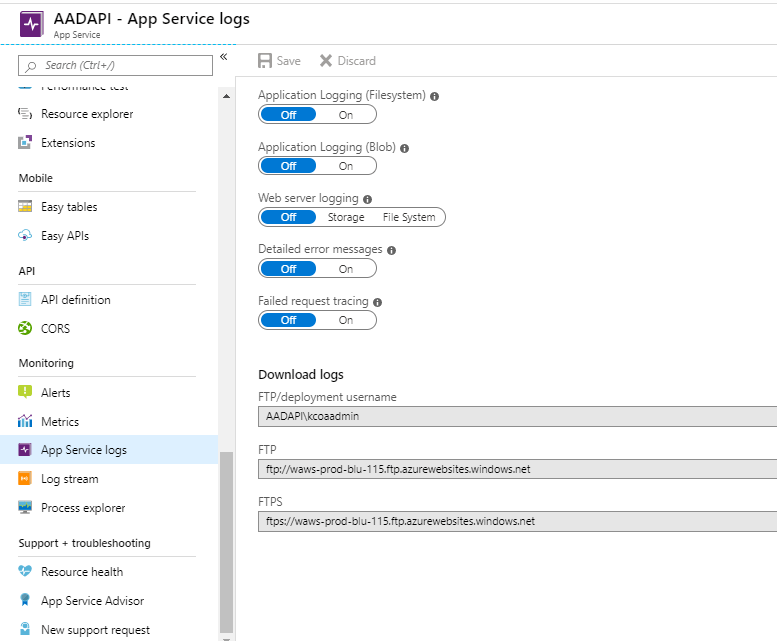Click the Easy tables icon
777x641 pixels.
25,207
